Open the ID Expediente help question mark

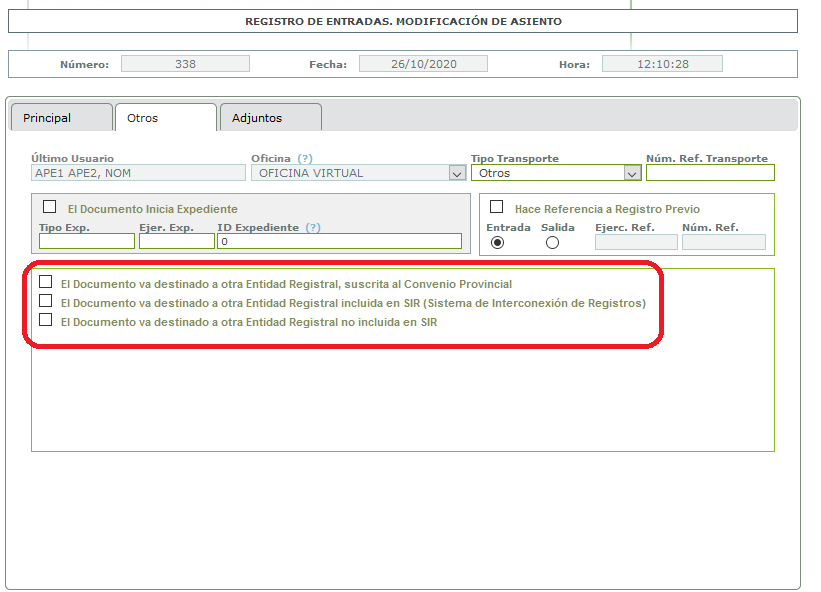313,228
